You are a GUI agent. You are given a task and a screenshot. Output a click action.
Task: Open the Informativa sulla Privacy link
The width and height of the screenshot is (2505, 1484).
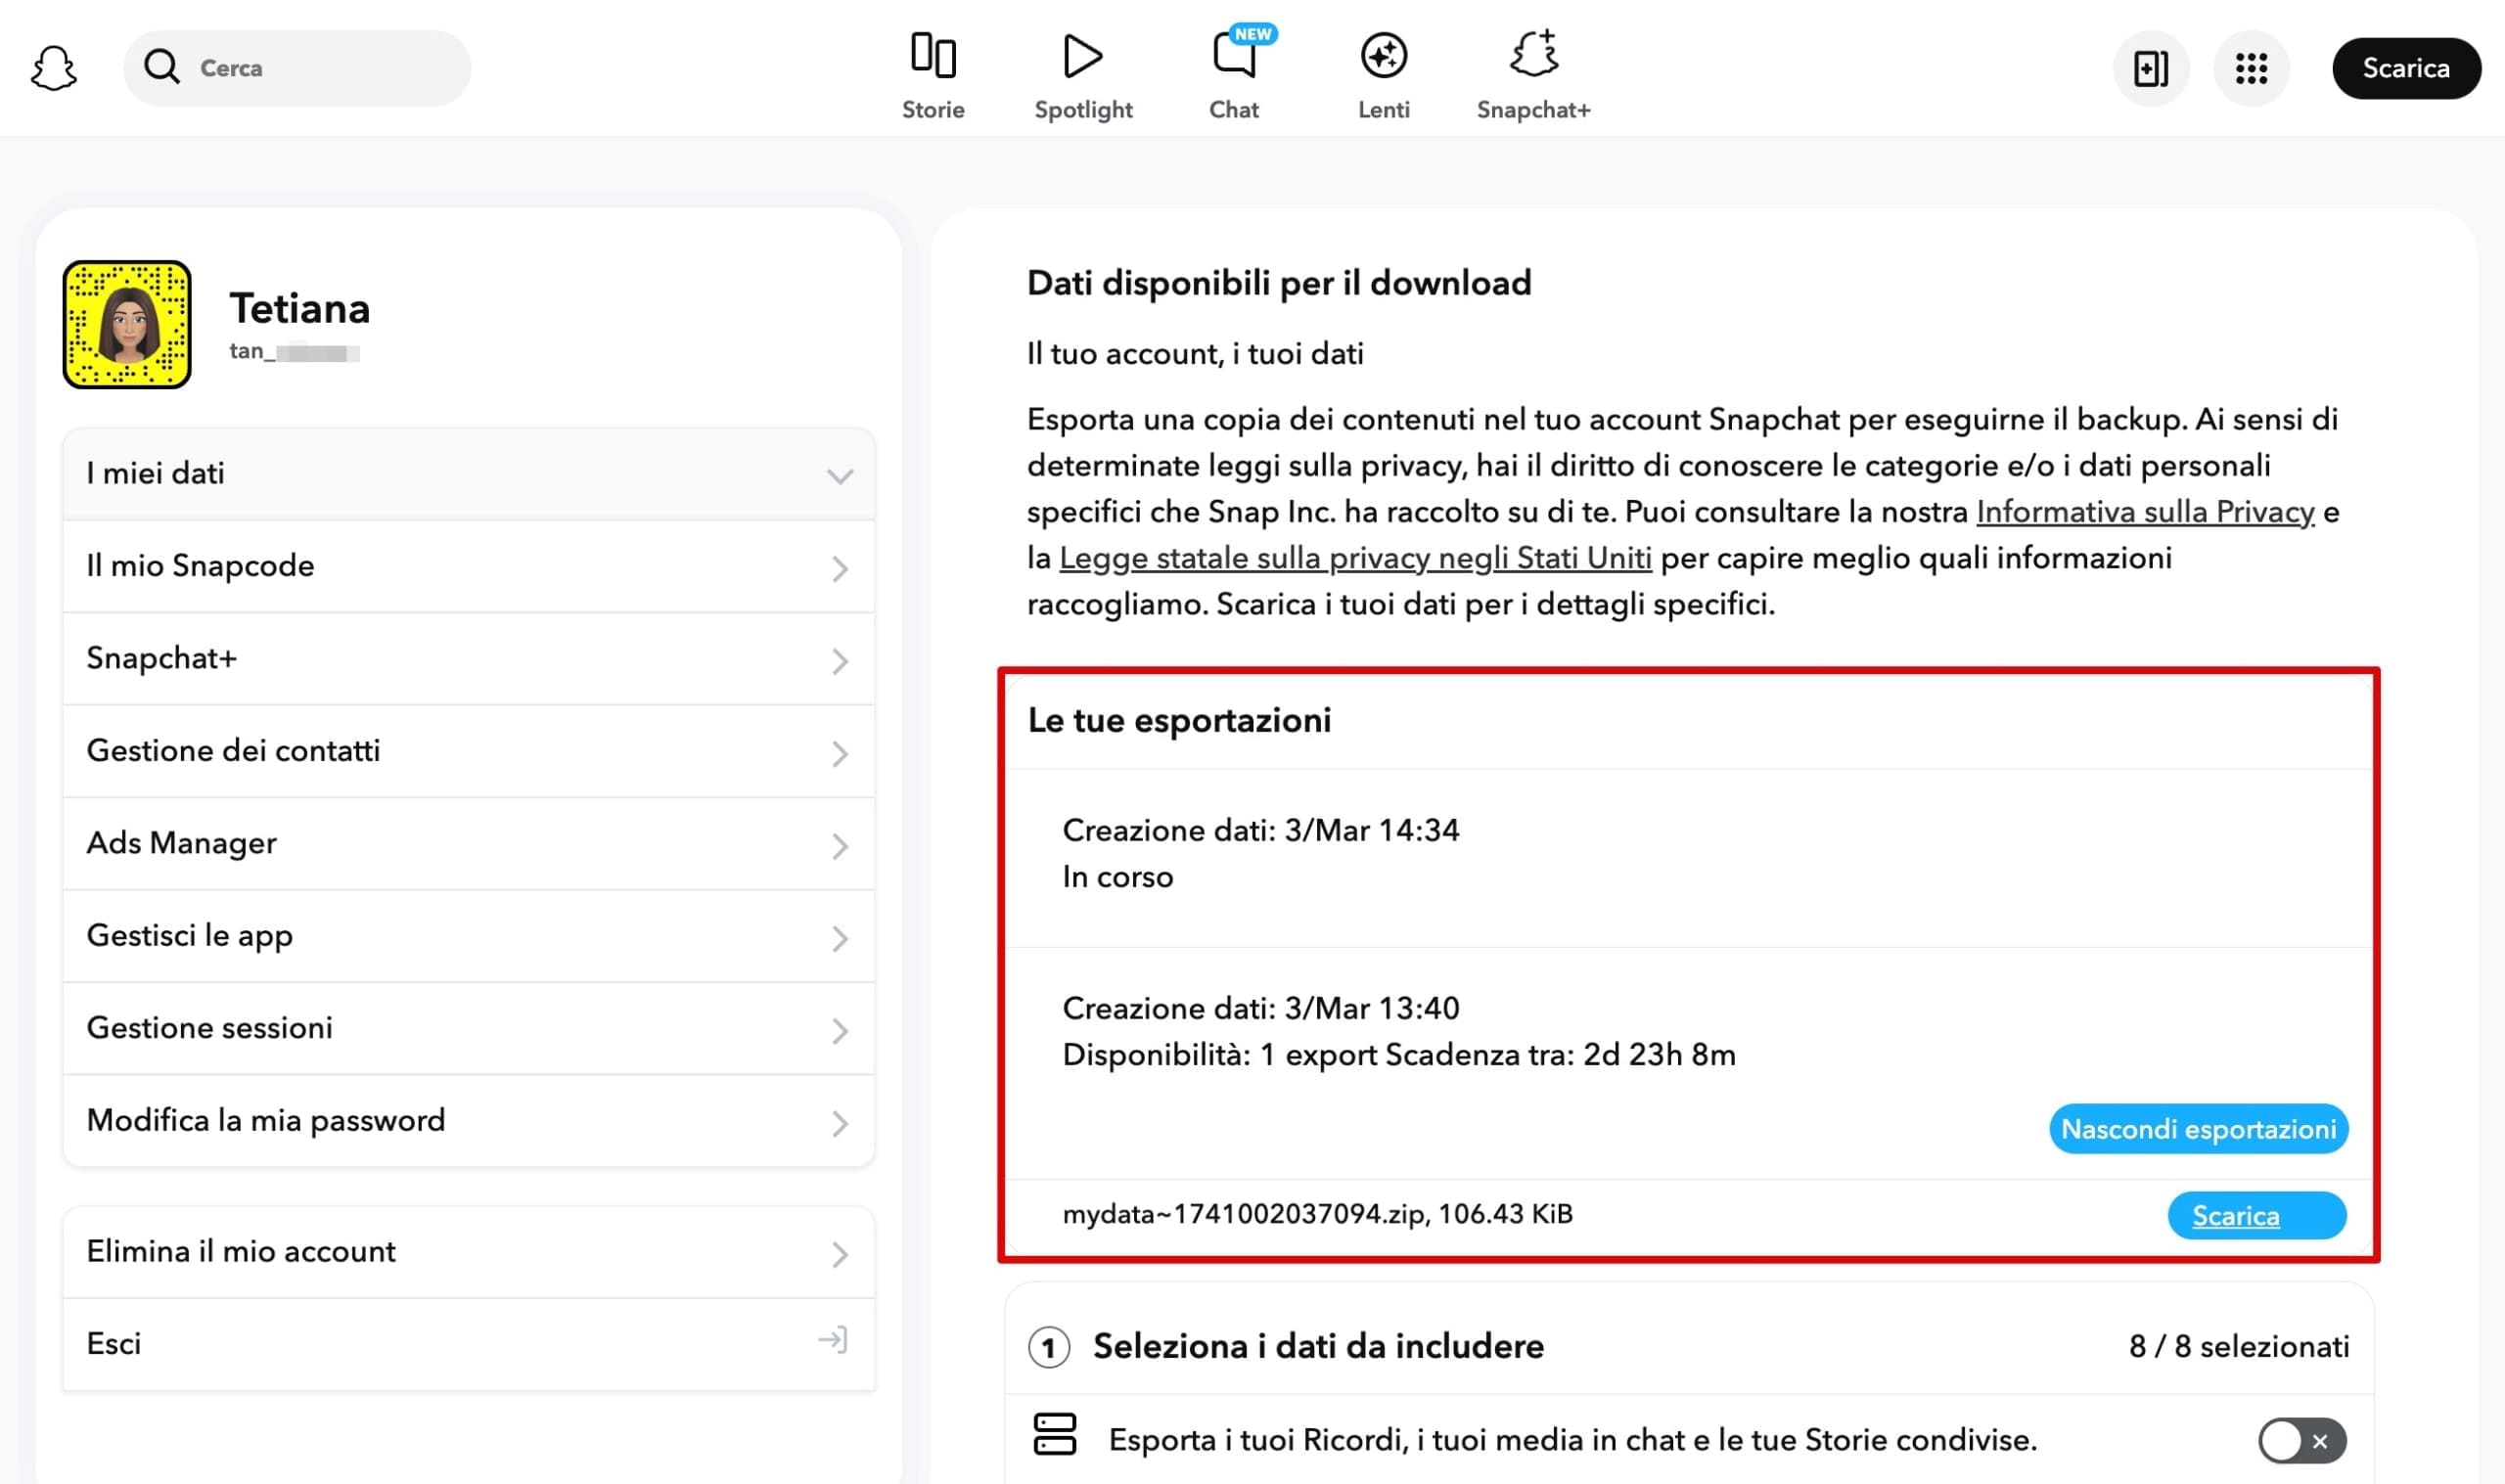(2145, 512)
